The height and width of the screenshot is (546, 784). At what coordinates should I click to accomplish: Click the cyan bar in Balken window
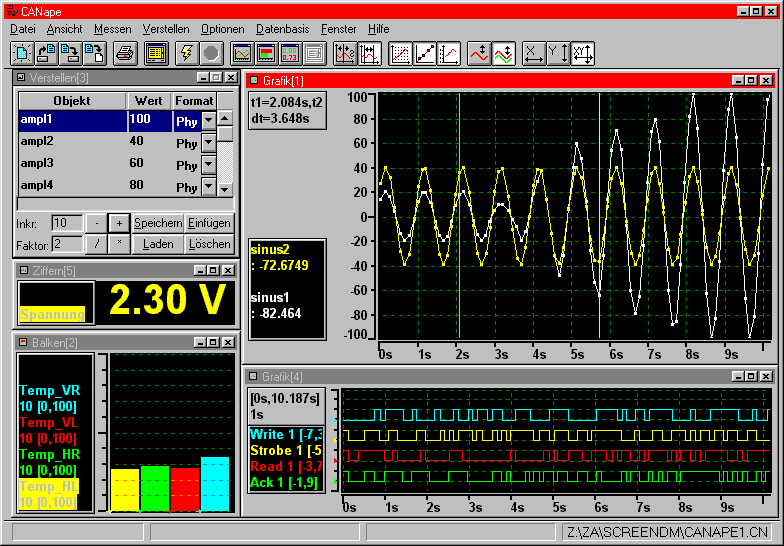click(215, 484)
